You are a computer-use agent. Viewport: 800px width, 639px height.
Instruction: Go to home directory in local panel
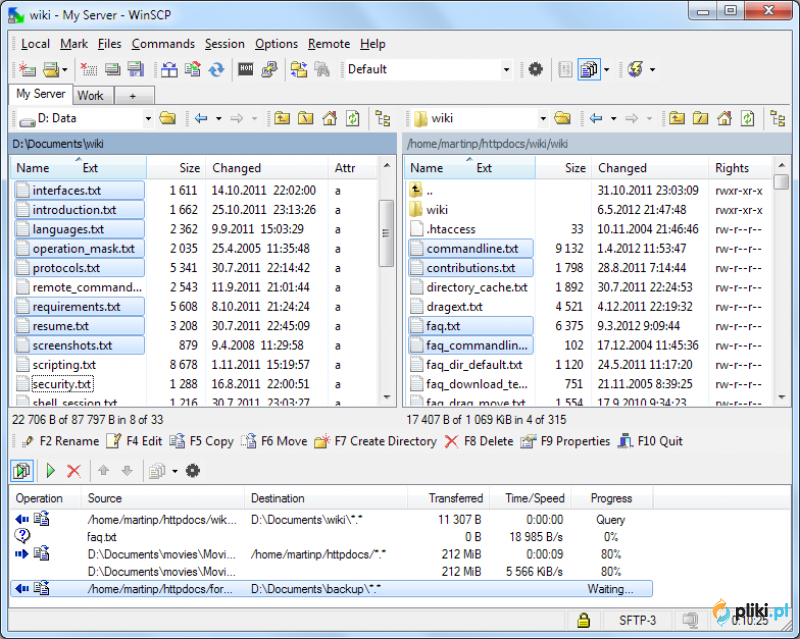tap(329, 118)
